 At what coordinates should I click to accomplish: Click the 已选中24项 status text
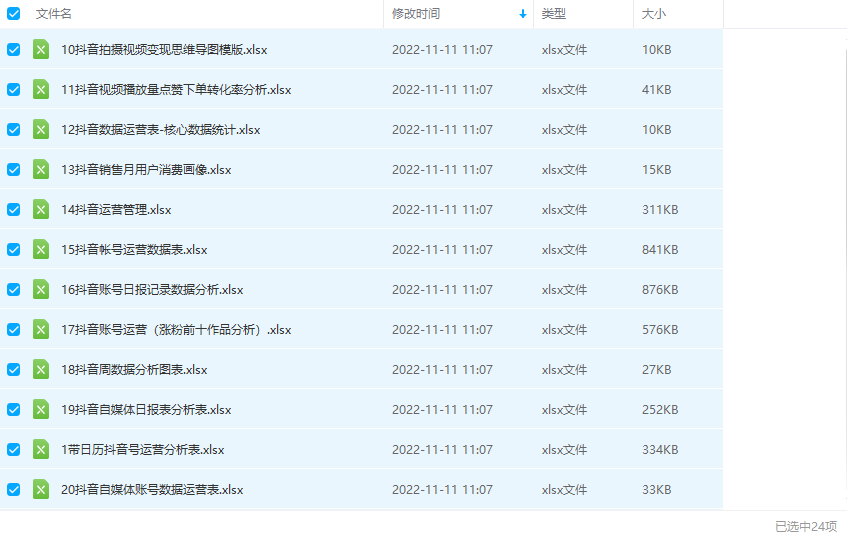pyautogui.click(x=806, y=526)
